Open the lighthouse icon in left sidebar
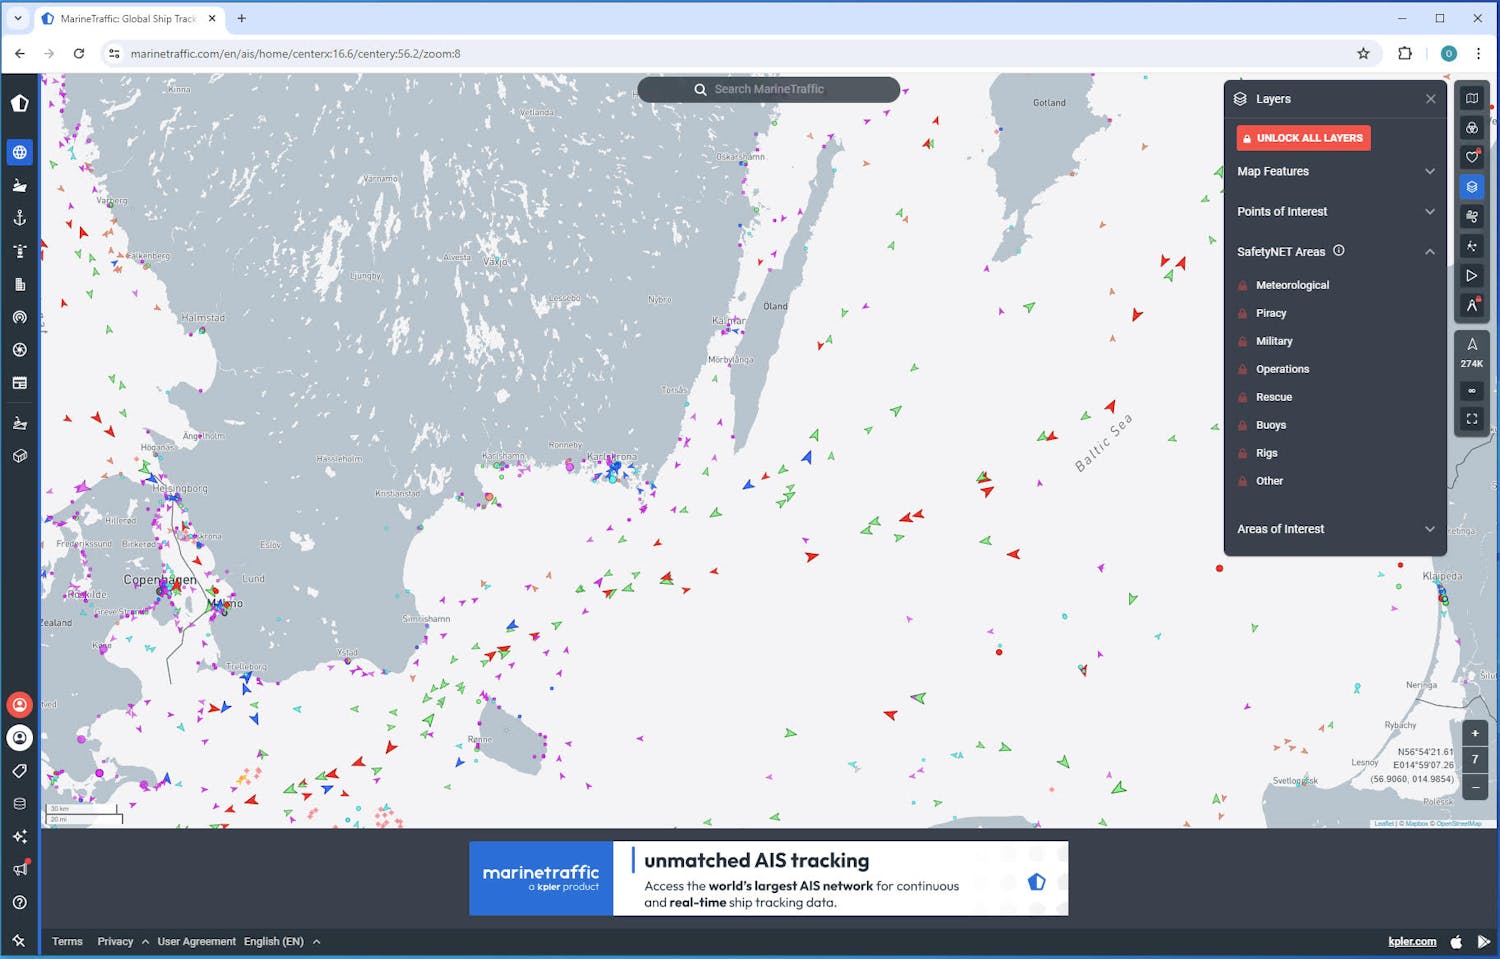1500x959 pixels. click(19, 251)
